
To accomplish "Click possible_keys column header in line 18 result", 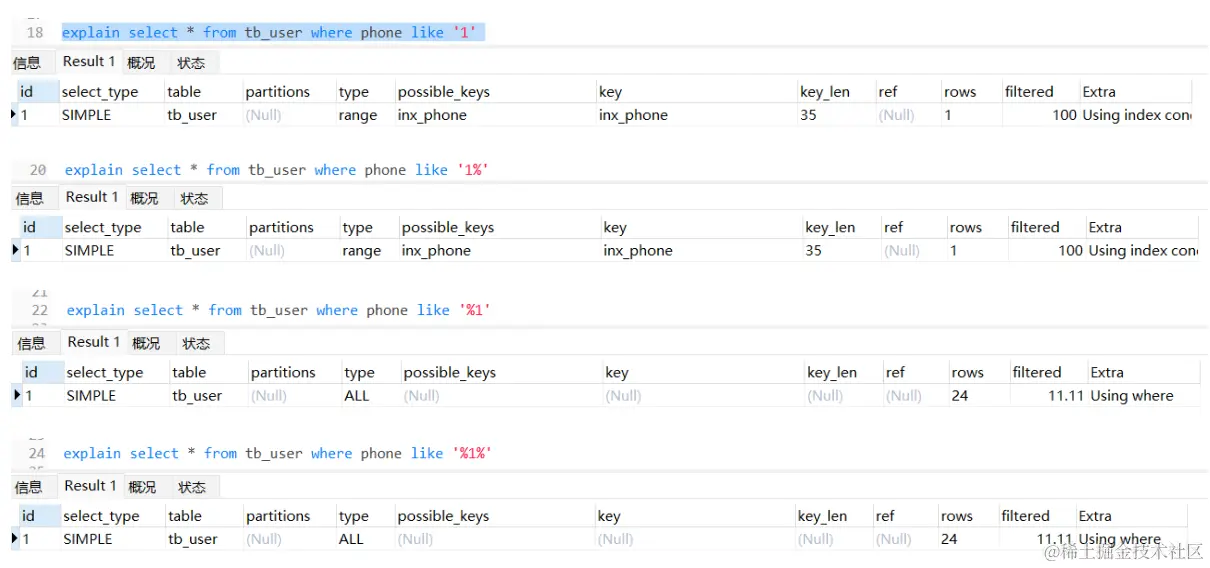I will pos(444,92).
